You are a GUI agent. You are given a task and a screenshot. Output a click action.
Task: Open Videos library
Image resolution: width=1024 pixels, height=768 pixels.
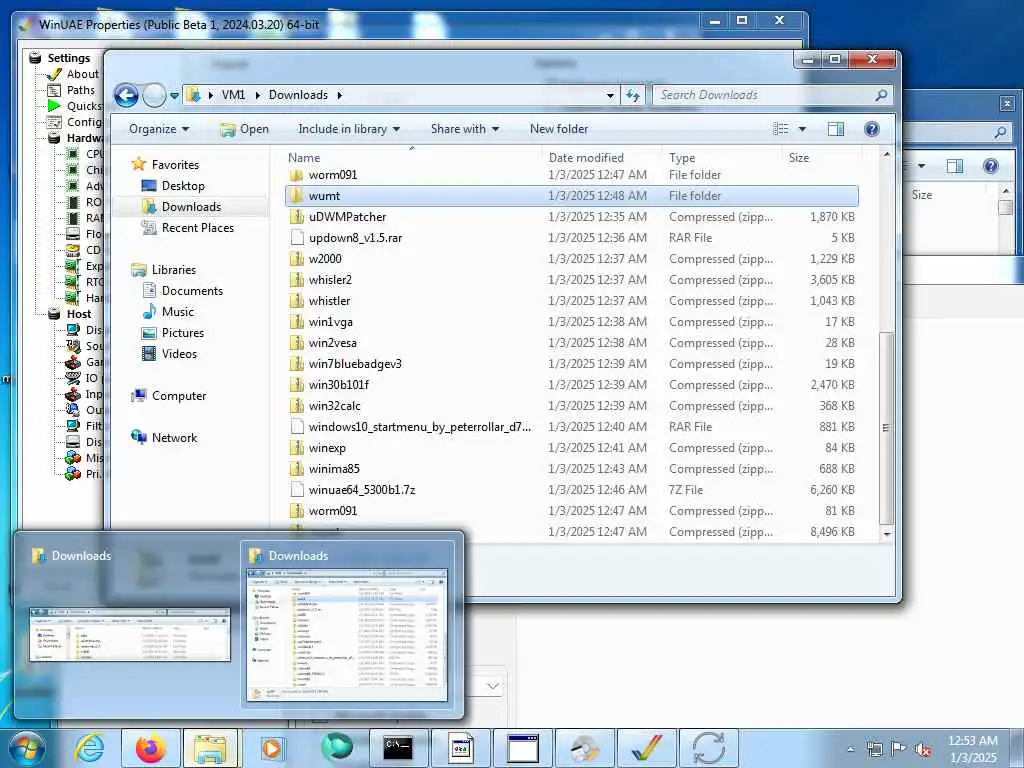(x=179, y=354)
